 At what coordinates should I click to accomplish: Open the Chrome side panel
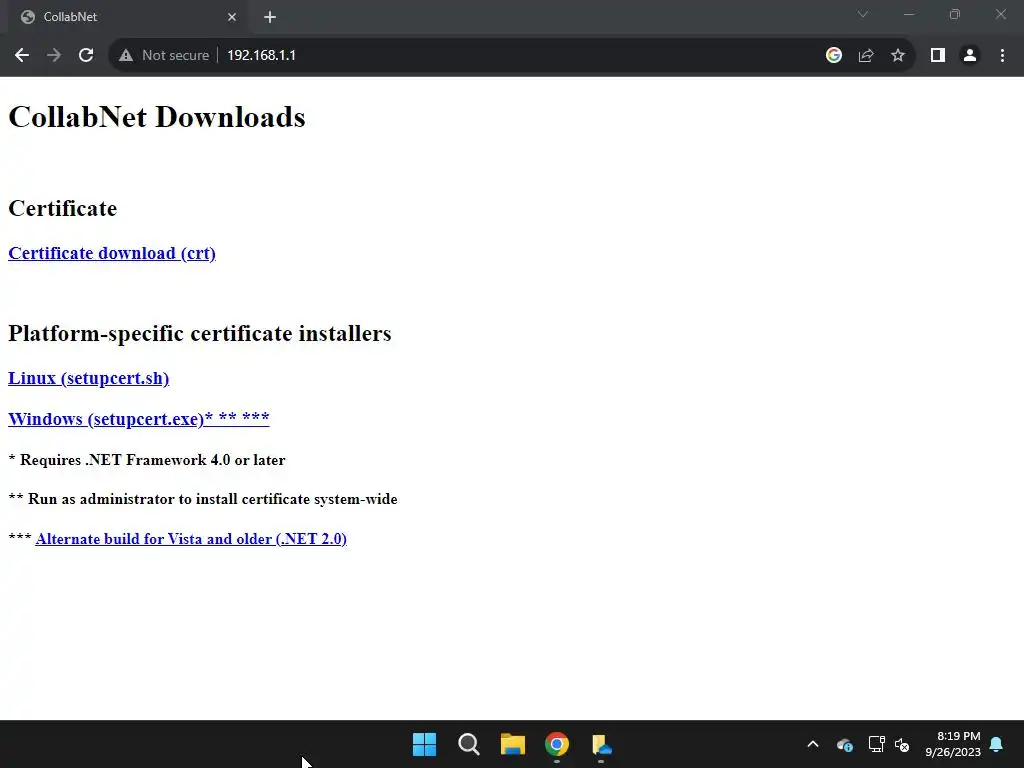tap(938, 56)
